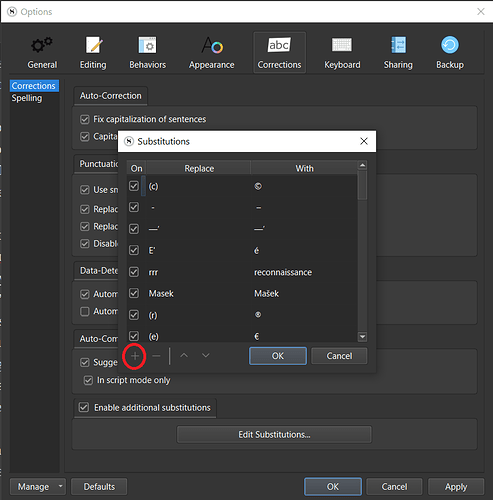The width and height of the screenshot is (493, 500).
Task: Move the substitution down with the down chevron
Action: click(x=206, y=356)
